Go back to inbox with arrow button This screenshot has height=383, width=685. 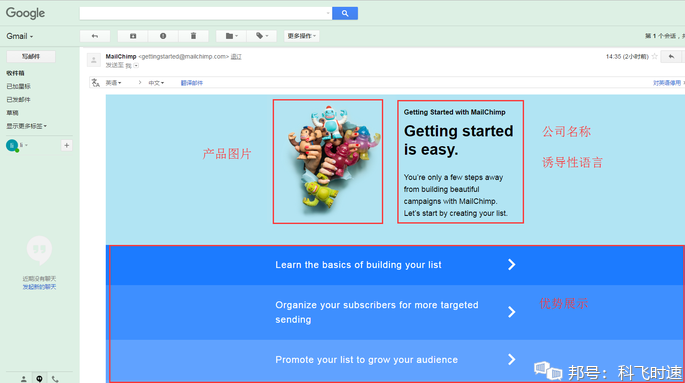(x=95, y=36)
